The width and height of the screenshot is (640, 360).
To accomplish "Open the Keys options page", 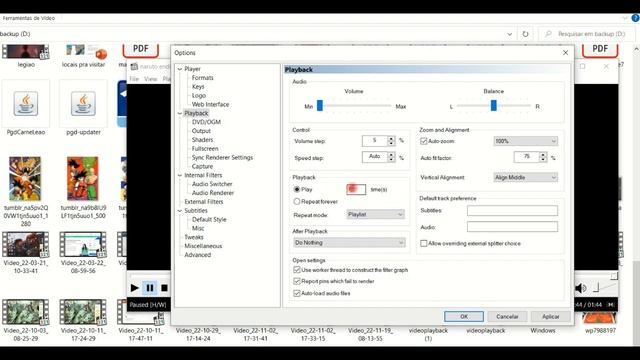I will click(x=198, y=87).
